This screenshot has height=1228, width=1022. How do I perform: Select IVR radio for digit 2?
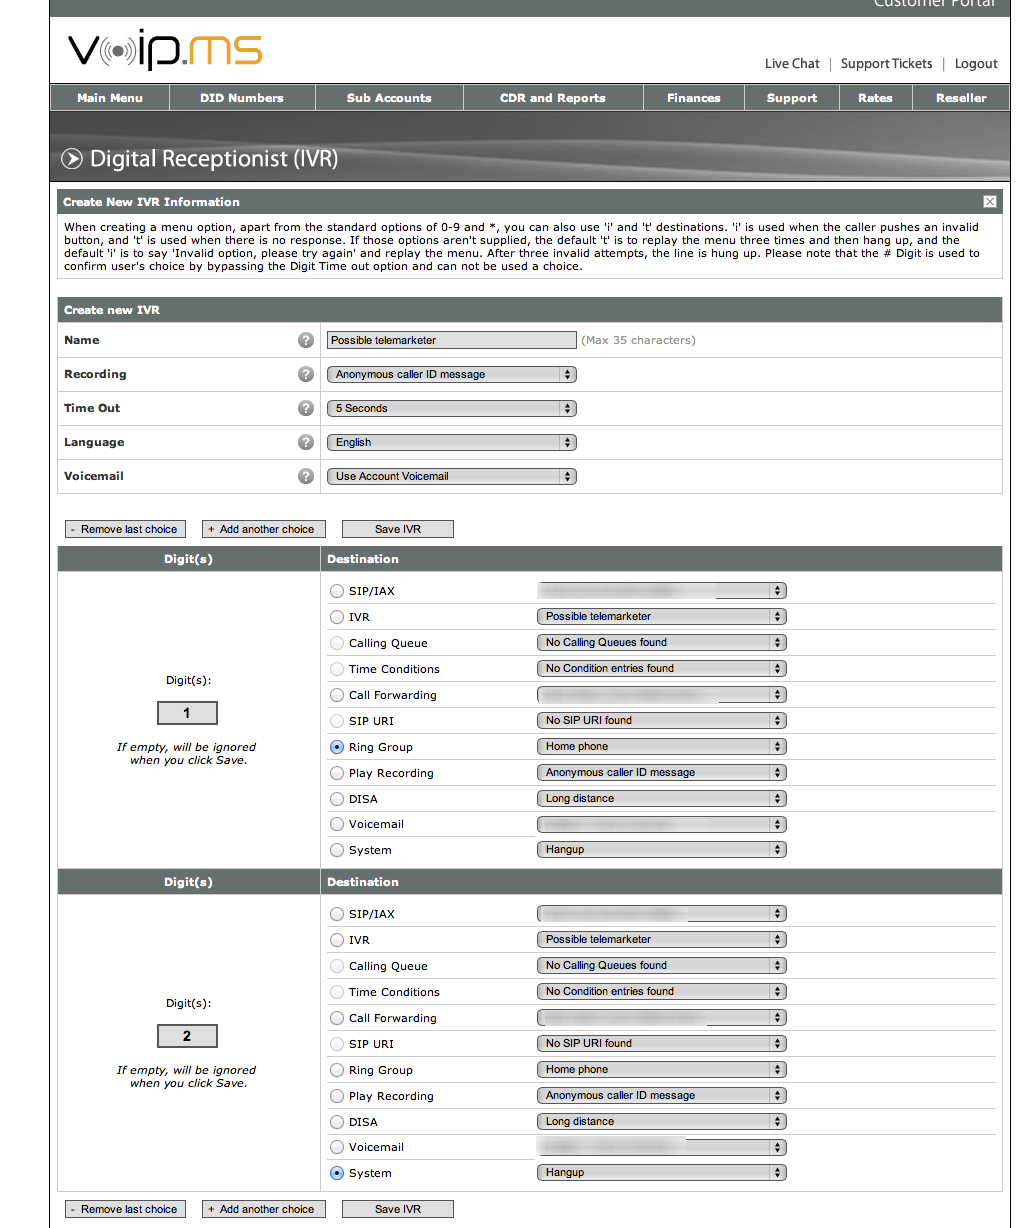point(337,940)
